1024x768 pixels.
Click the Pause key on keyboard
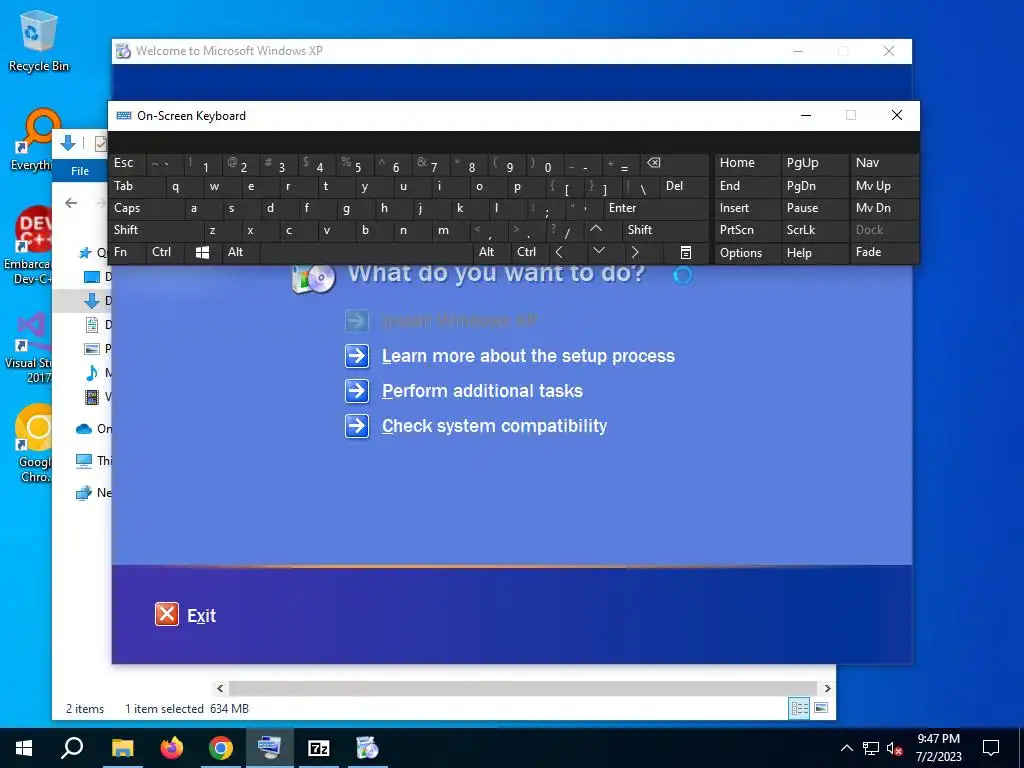click(814, 208)
